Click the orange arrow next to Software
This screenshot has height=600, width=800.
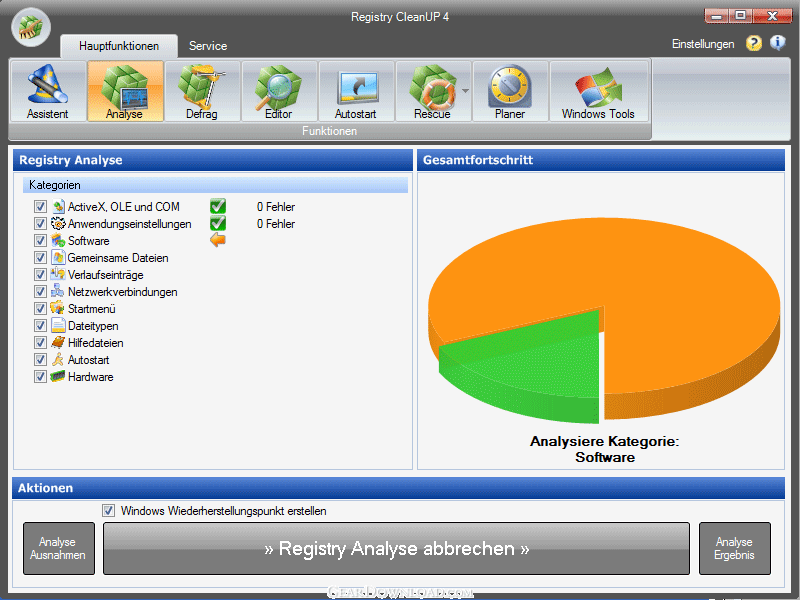click(x=218, y=240)
